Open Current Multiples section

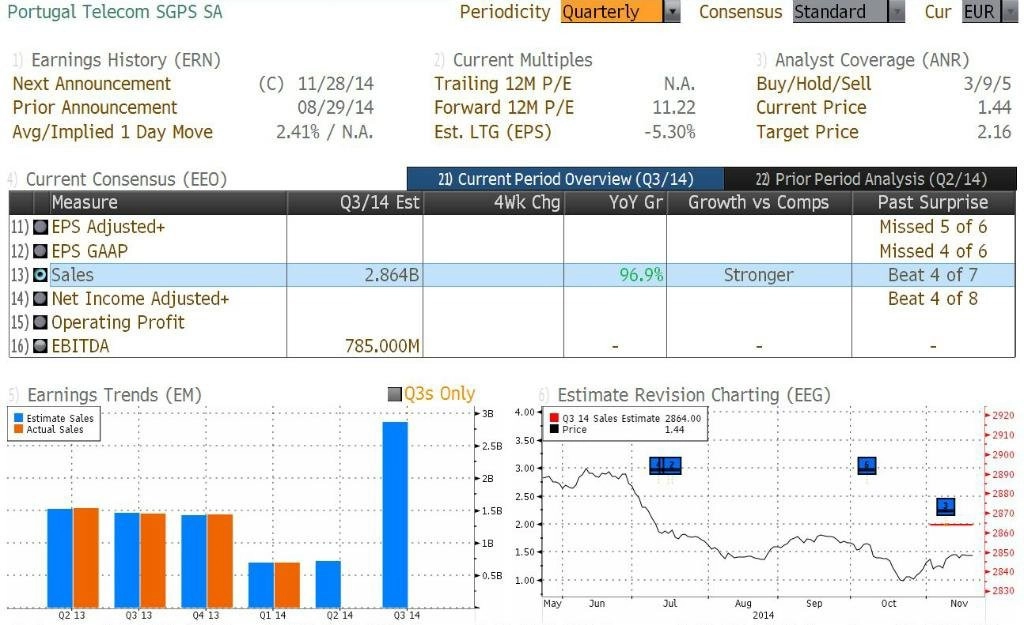[522, 60]
